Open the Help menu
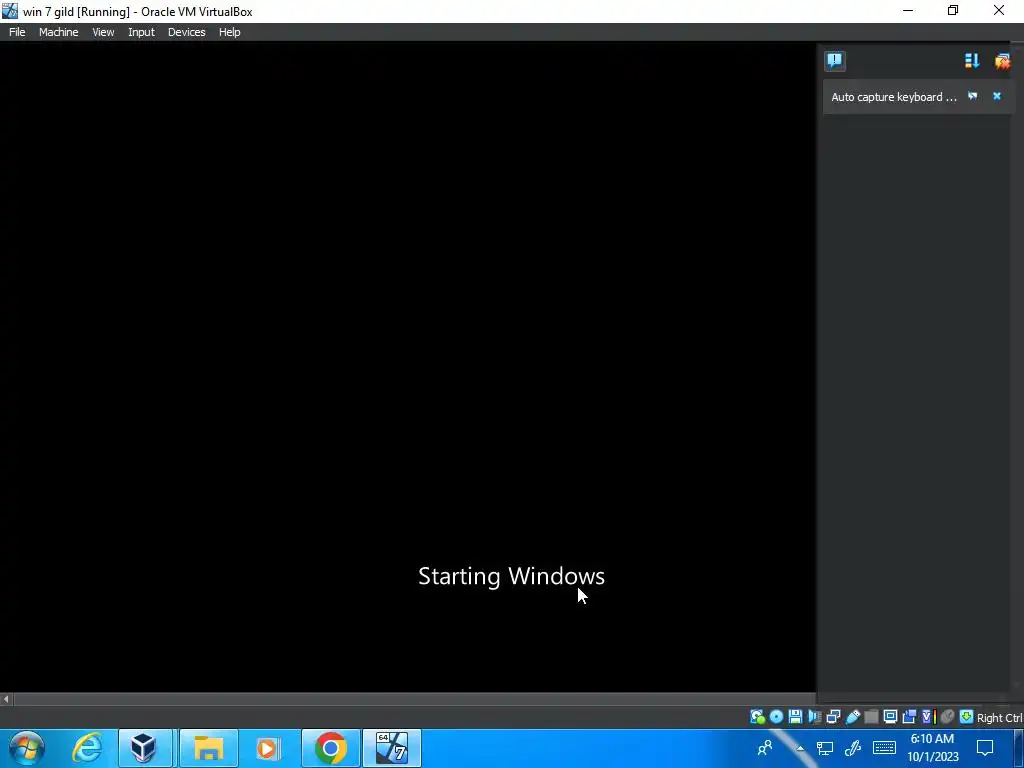1024x768 pixels. point(229,32)
